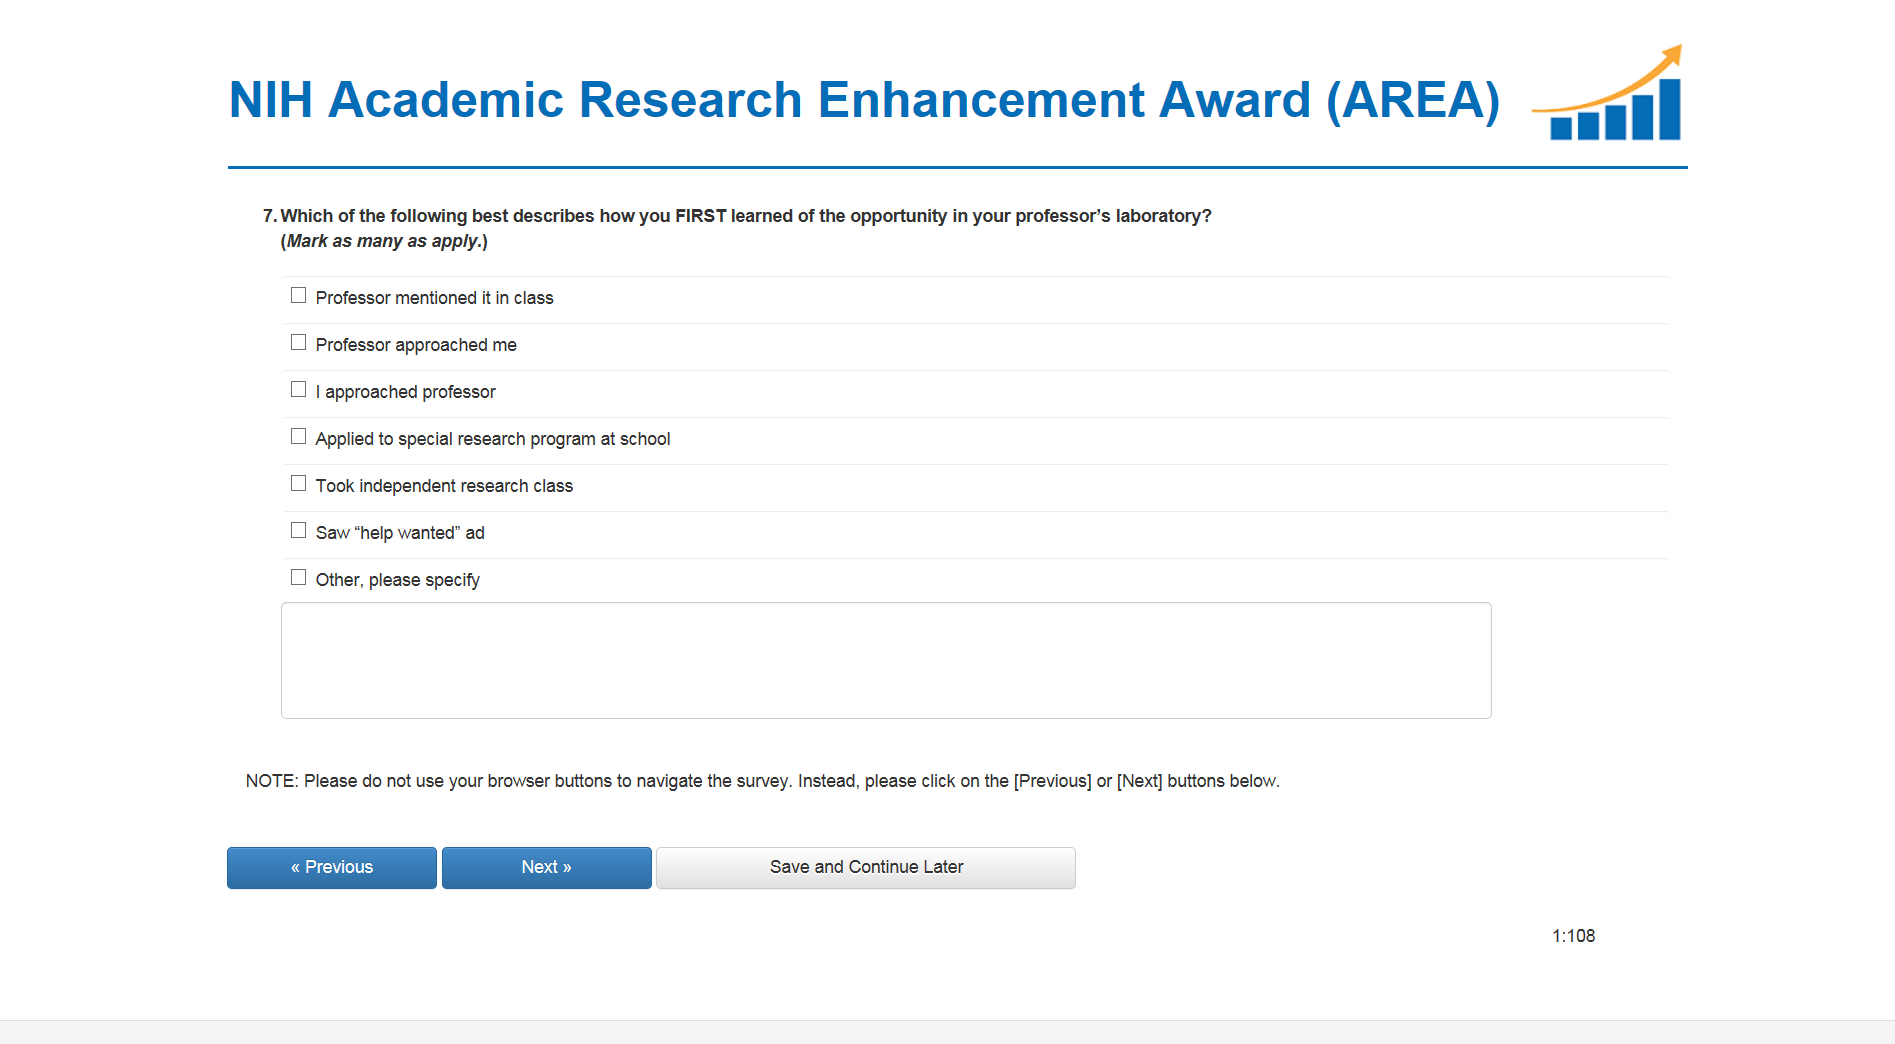The height and width of the screenshot is (1044, 1895).
Task: Click 'Took independent research class' label text
Action: tap(444, 486)
